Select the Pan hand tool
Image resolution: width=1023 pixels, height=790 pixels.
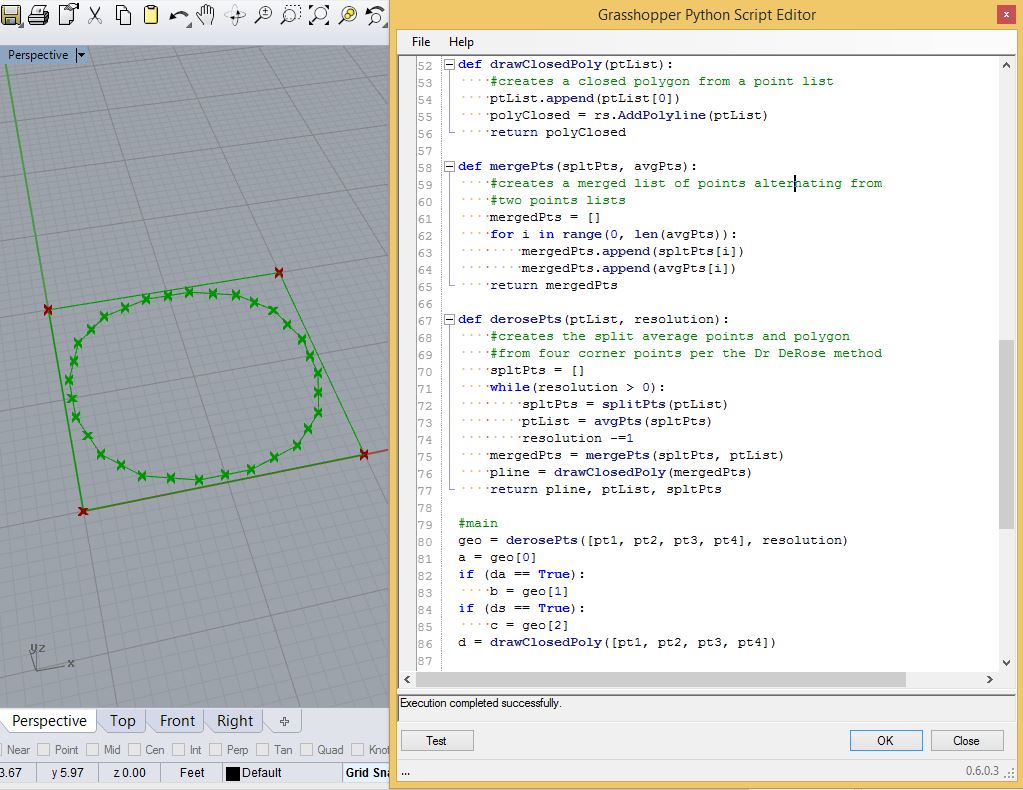206,14
